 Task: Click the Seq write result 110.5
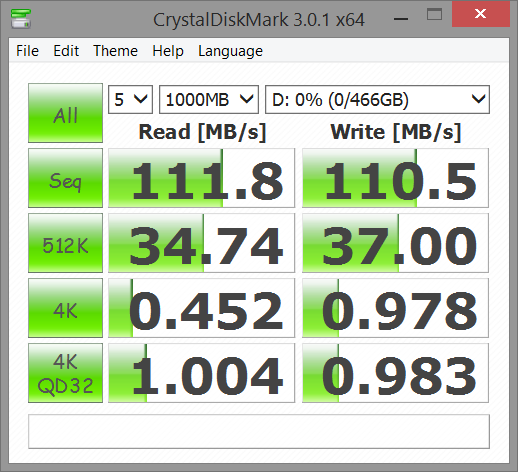point(395,178)
